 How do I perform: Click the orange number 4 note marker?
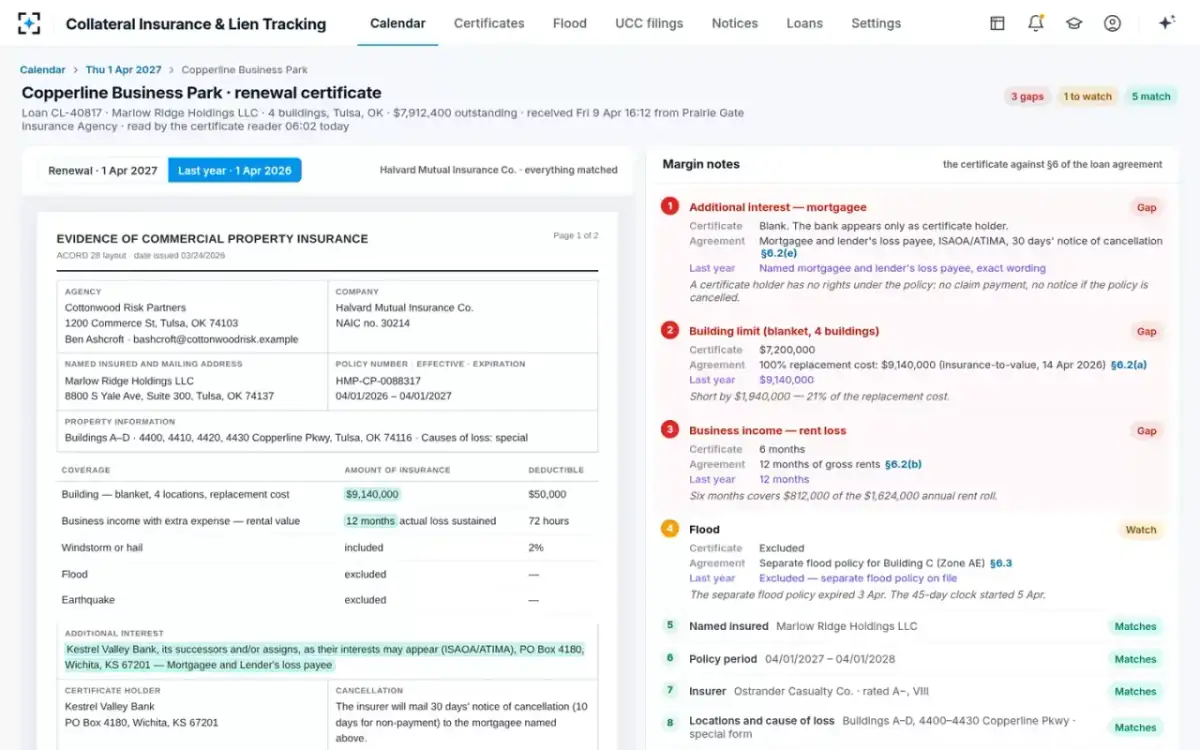pos(670,529)
